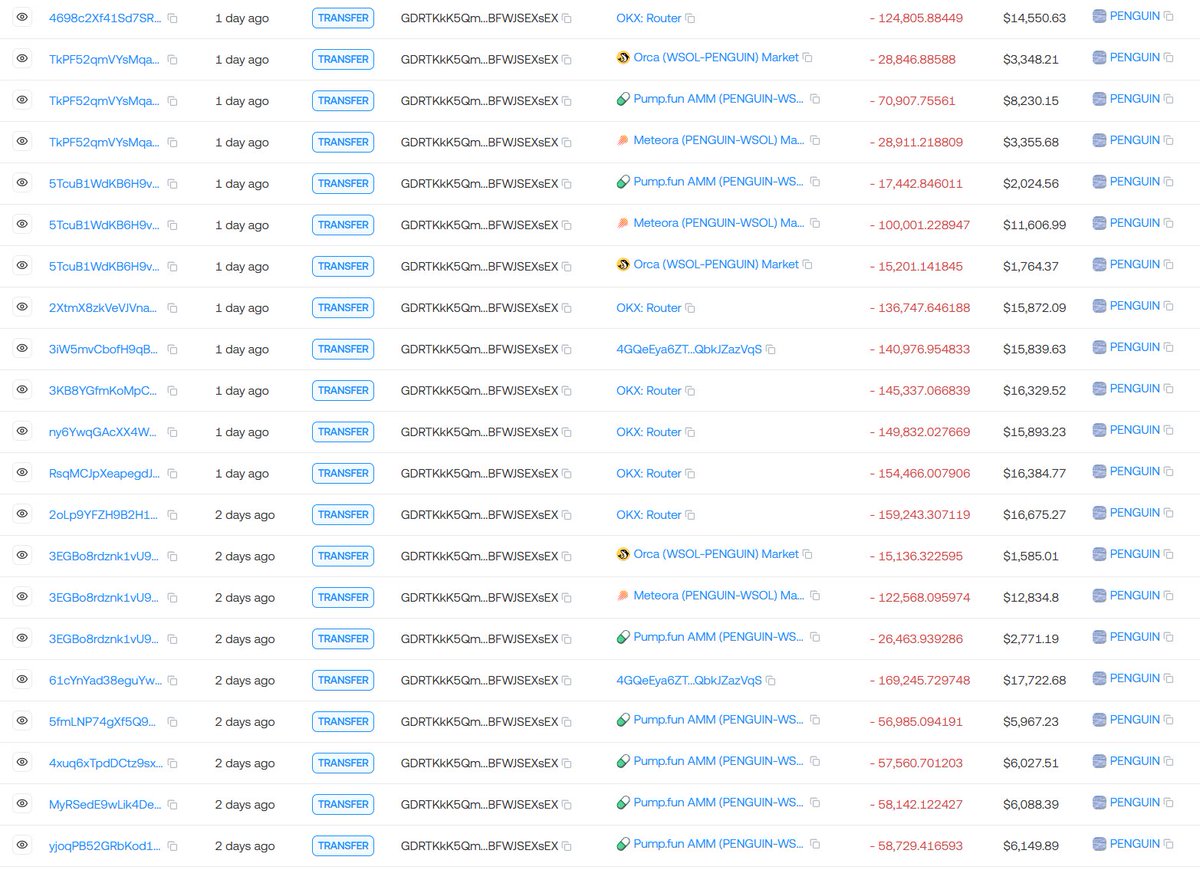
Task: Copy Pump.fun AMM address in the $8,230.15 row
Action: coord(815,99)
